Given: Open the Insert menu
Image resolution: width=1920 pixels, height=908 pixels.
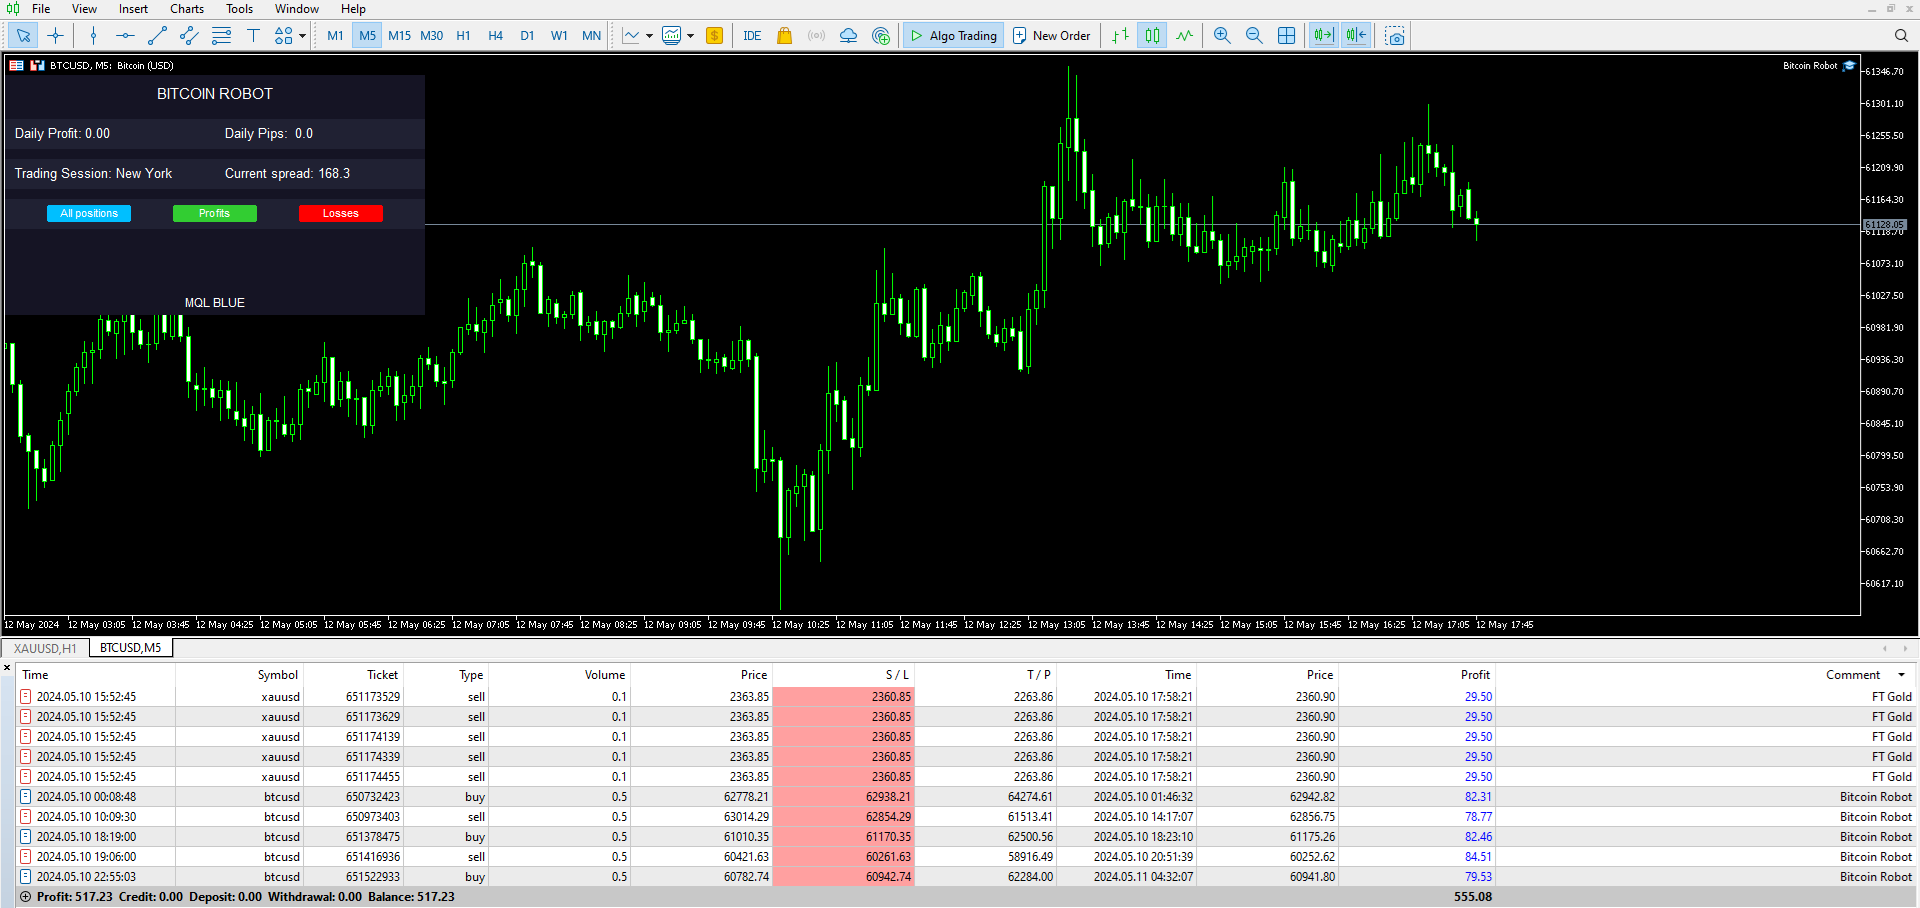Looking at the screenshot, I should tap(133, 9).
